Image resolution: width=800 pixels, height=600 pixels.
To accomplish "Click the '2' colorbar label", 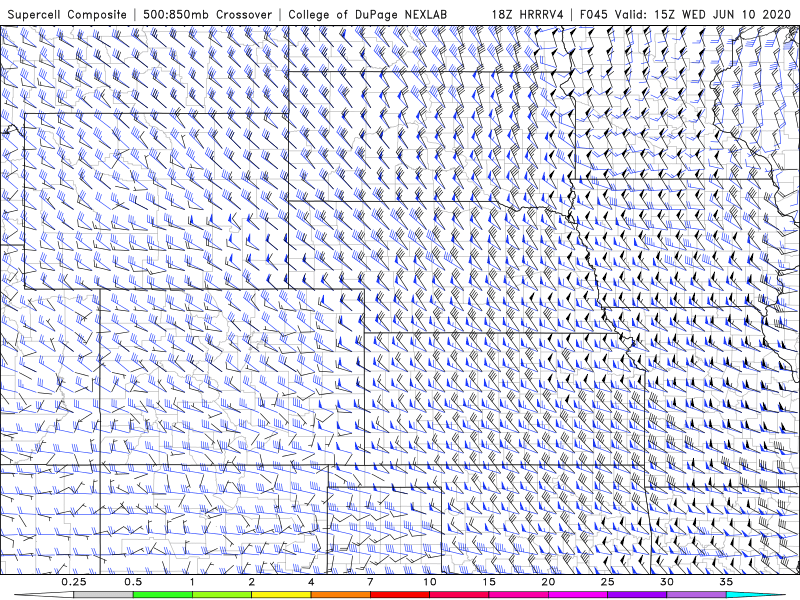I will pyautogui.click(x=252, y=582).
